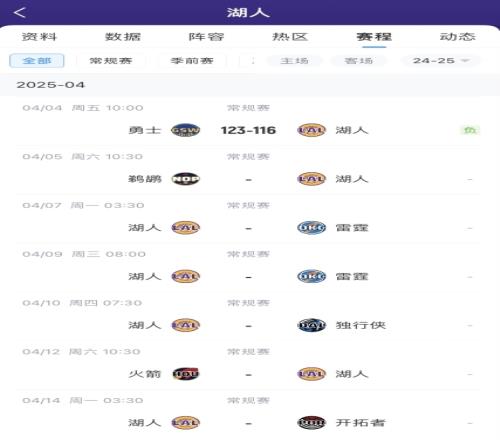Tap Thunder logo in 04/09 game
The height and width of the screenshot is (440, 500).
click(311, 276)
